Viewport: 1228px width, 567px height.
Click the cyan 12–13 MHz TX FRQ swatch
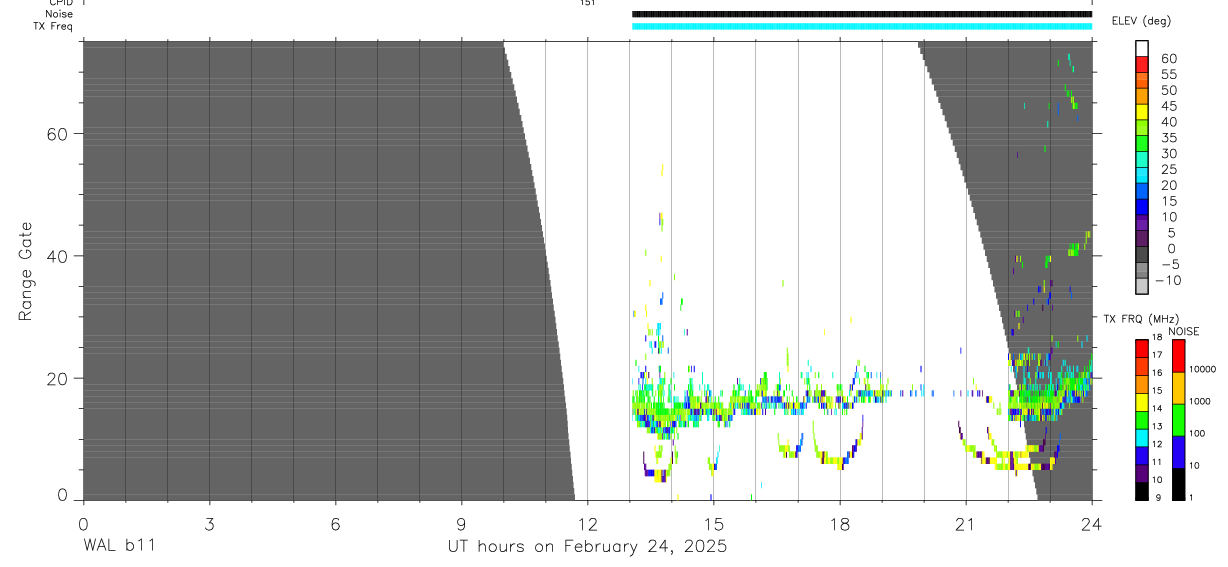coord(1142,438)
